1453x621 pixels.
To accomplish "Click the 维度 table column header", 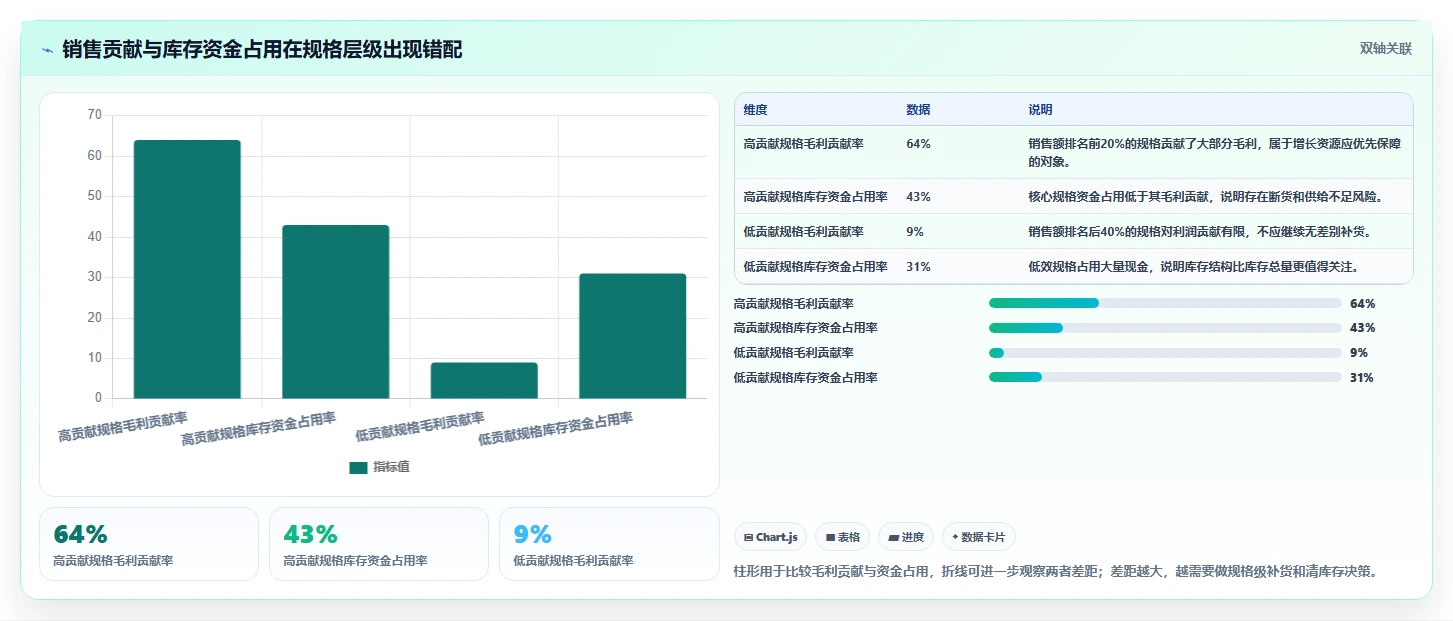I will 756,110.
